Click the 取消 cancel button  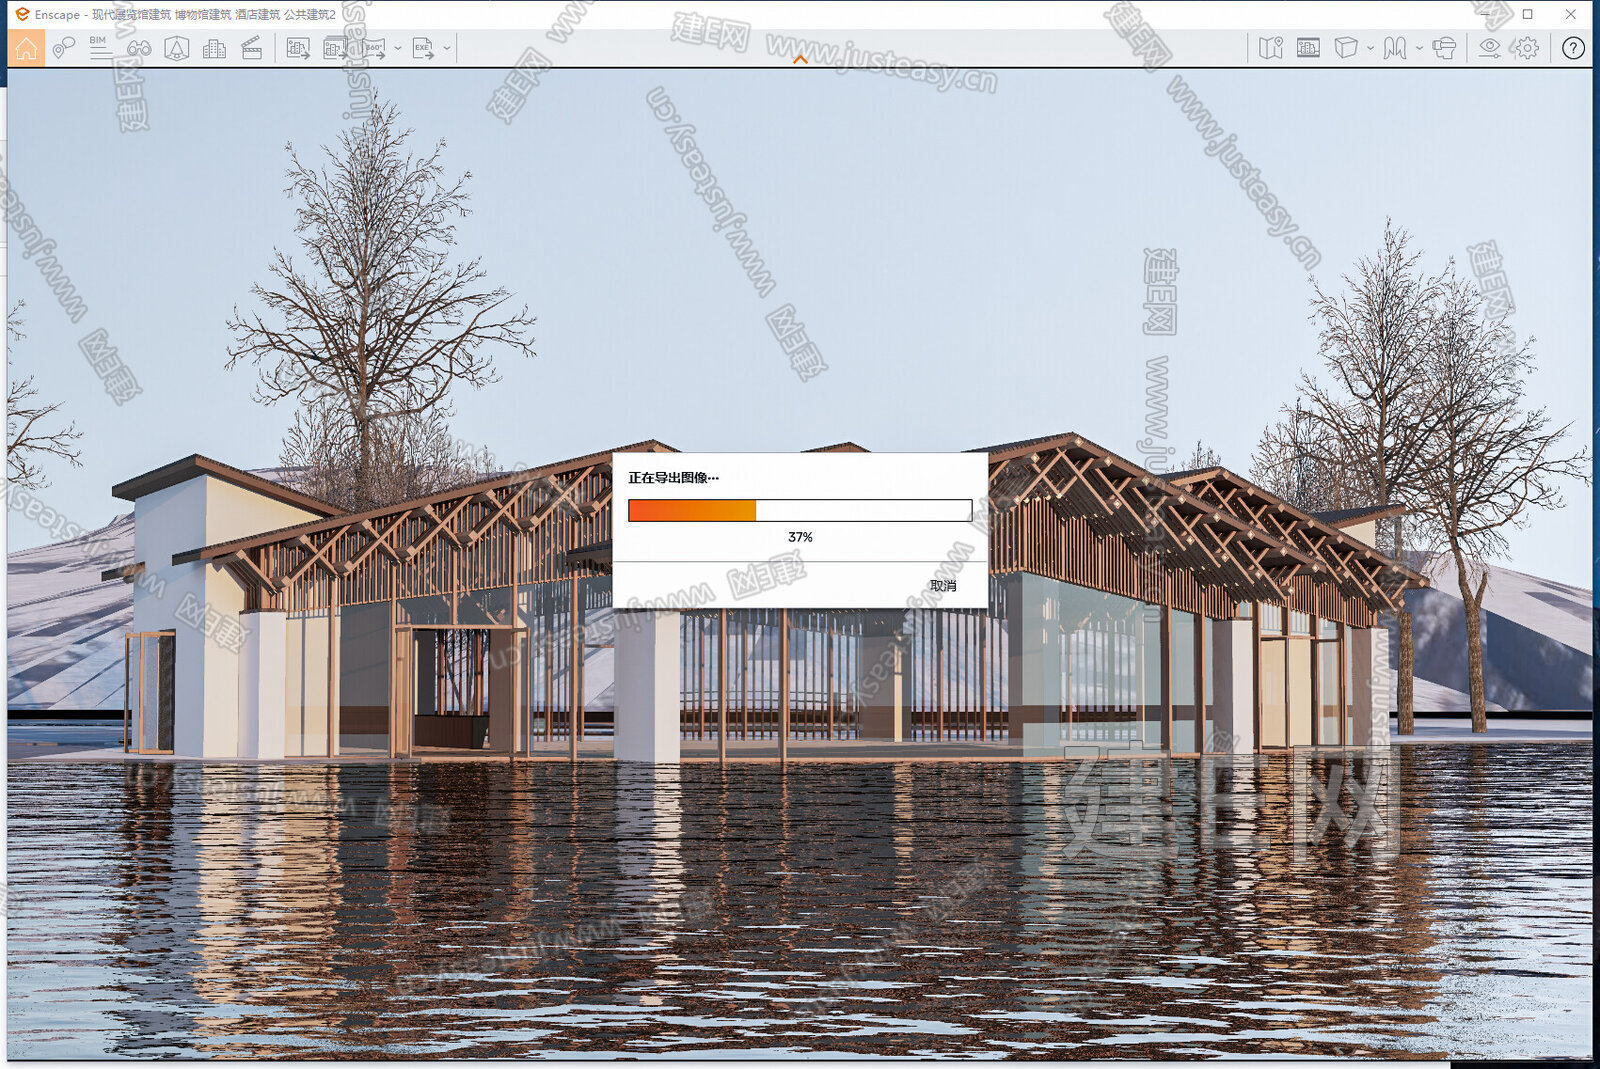[x=943, y=586]
